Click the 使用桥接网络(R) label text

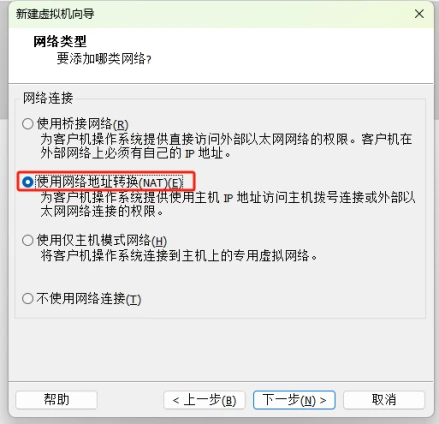click(83, 124)
